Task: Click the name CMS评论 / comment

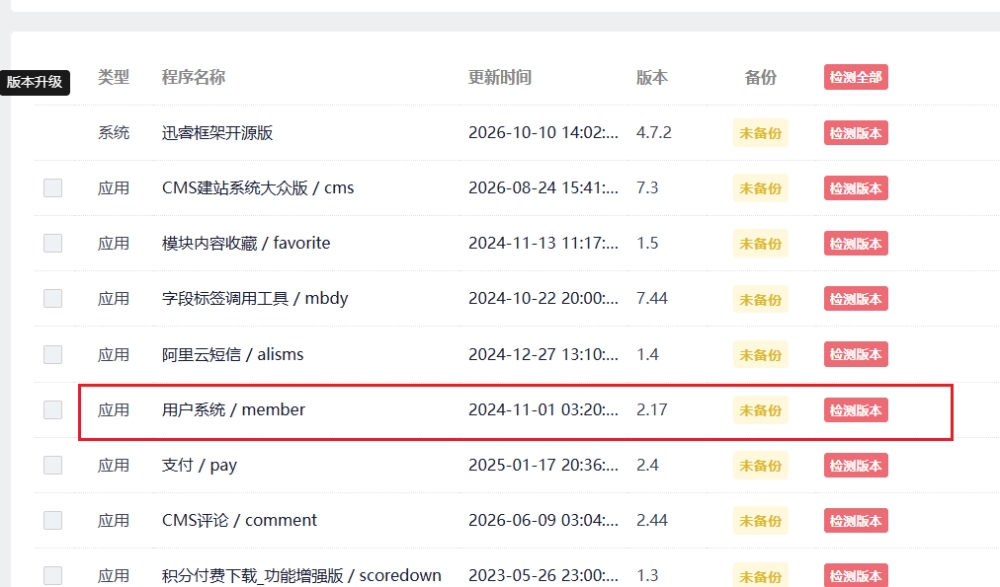Action: pos(239,521)
